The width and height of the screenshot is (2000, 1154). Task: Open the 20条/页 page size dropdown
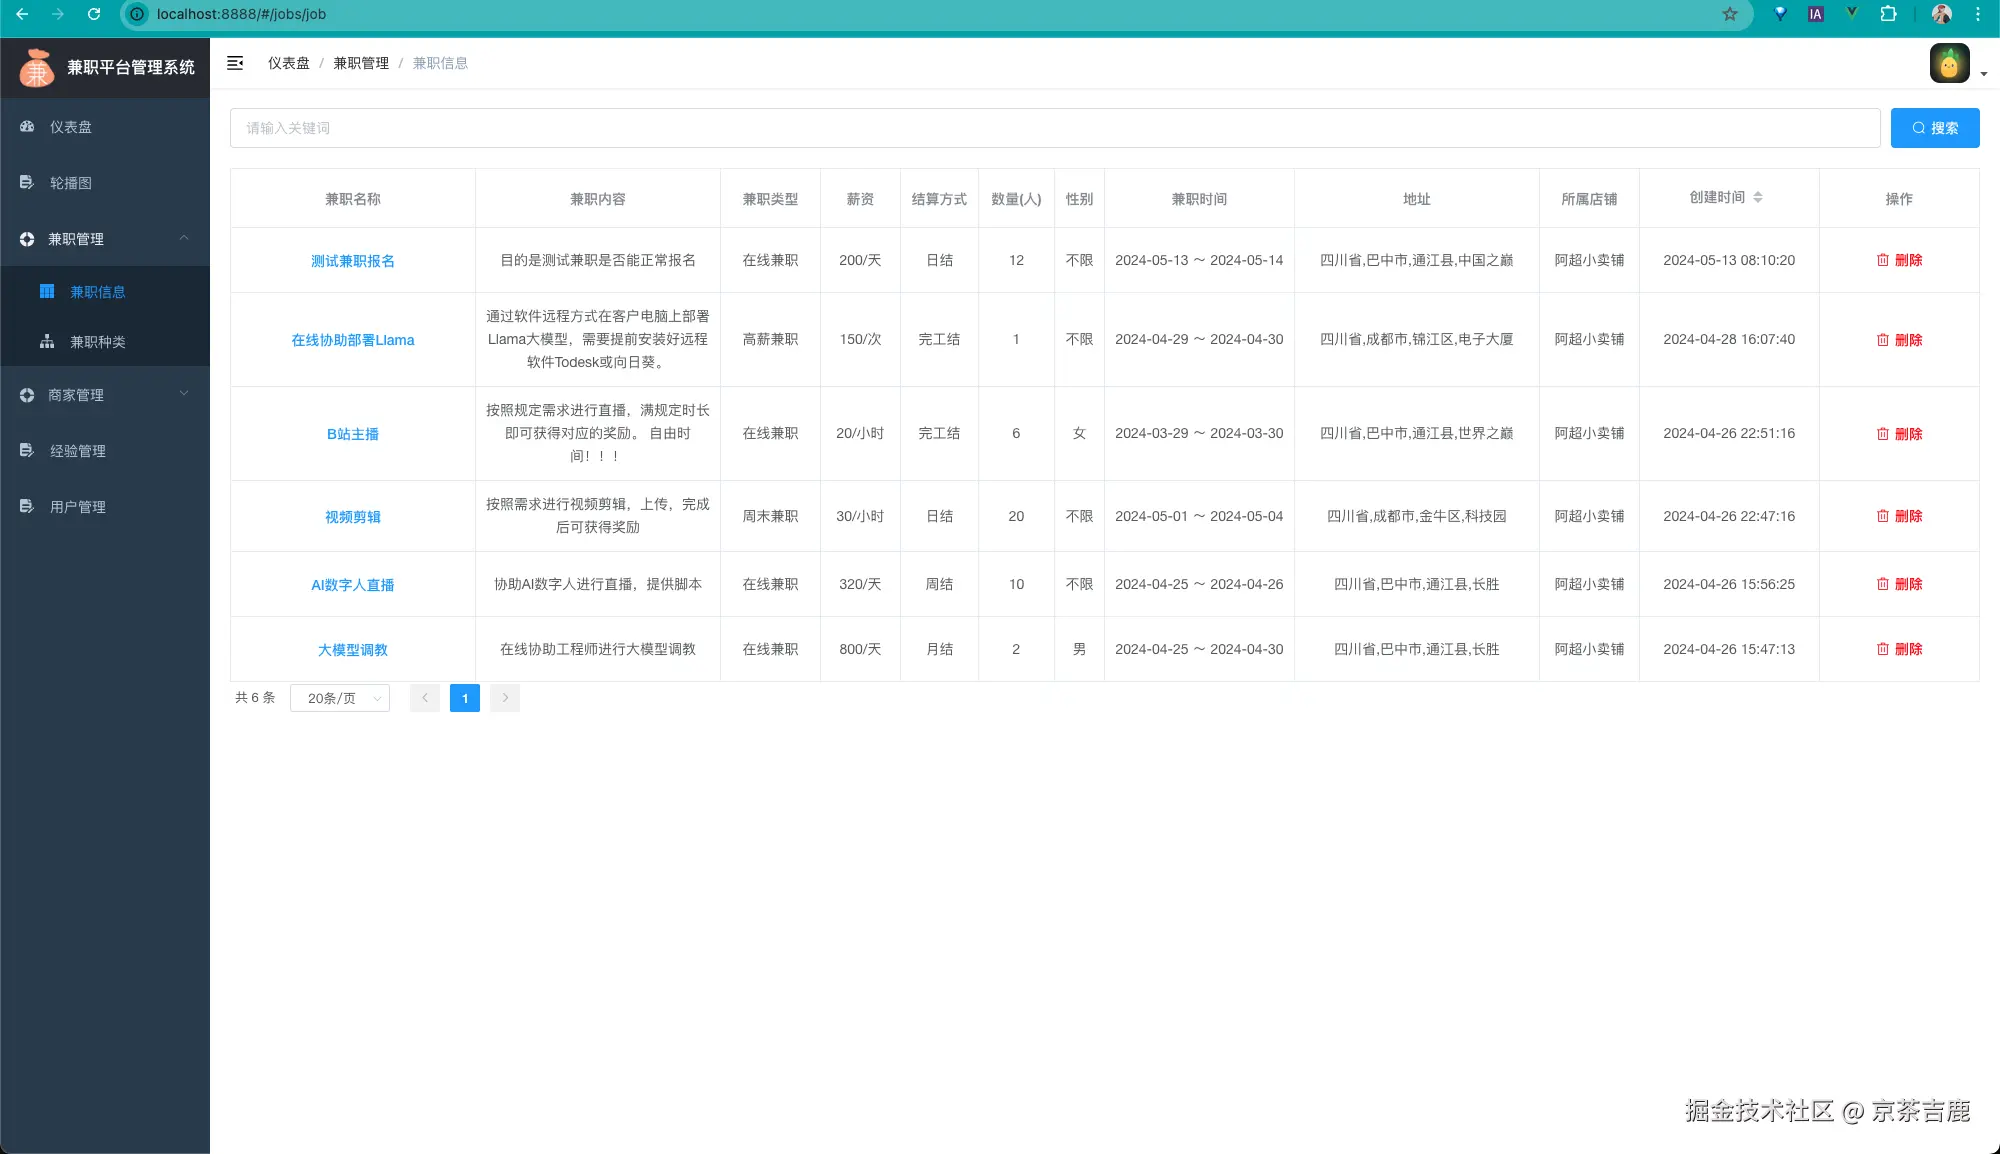[340, 698]
